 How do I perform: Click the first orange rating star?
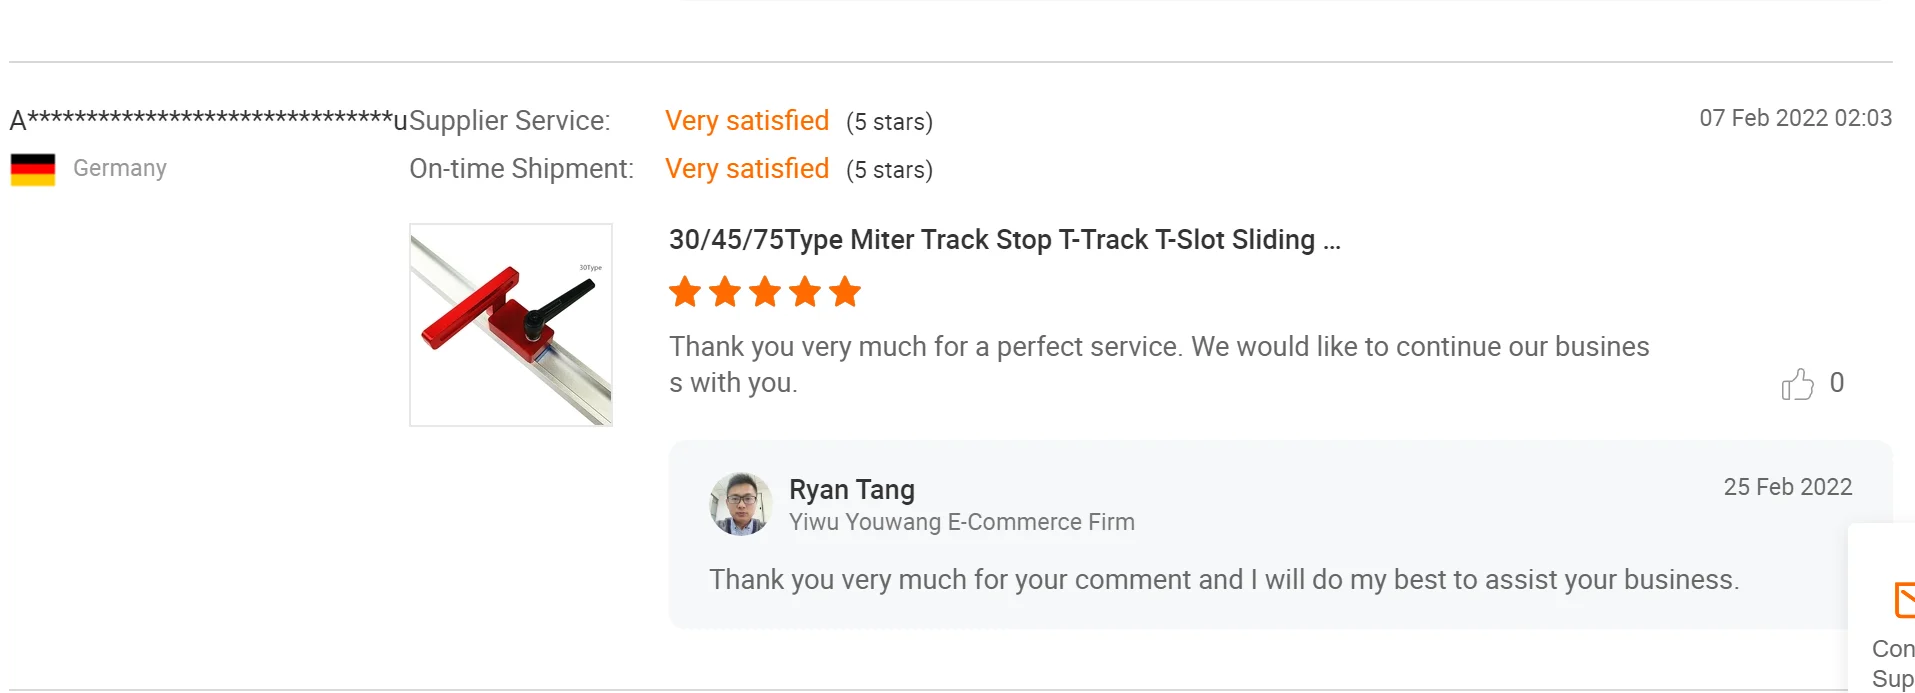tap(685, 292)
